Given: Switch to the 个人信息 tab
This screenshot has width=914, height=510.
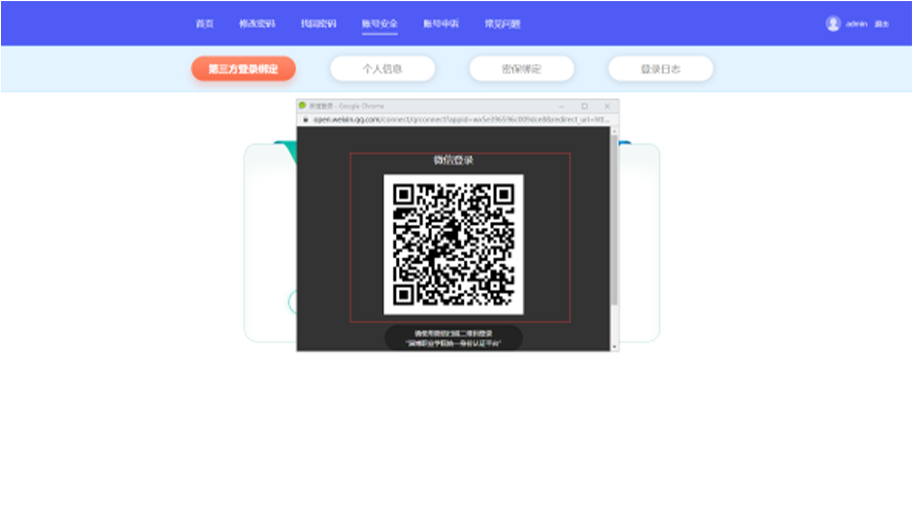Looking at the screenshot, I should 382,69.
